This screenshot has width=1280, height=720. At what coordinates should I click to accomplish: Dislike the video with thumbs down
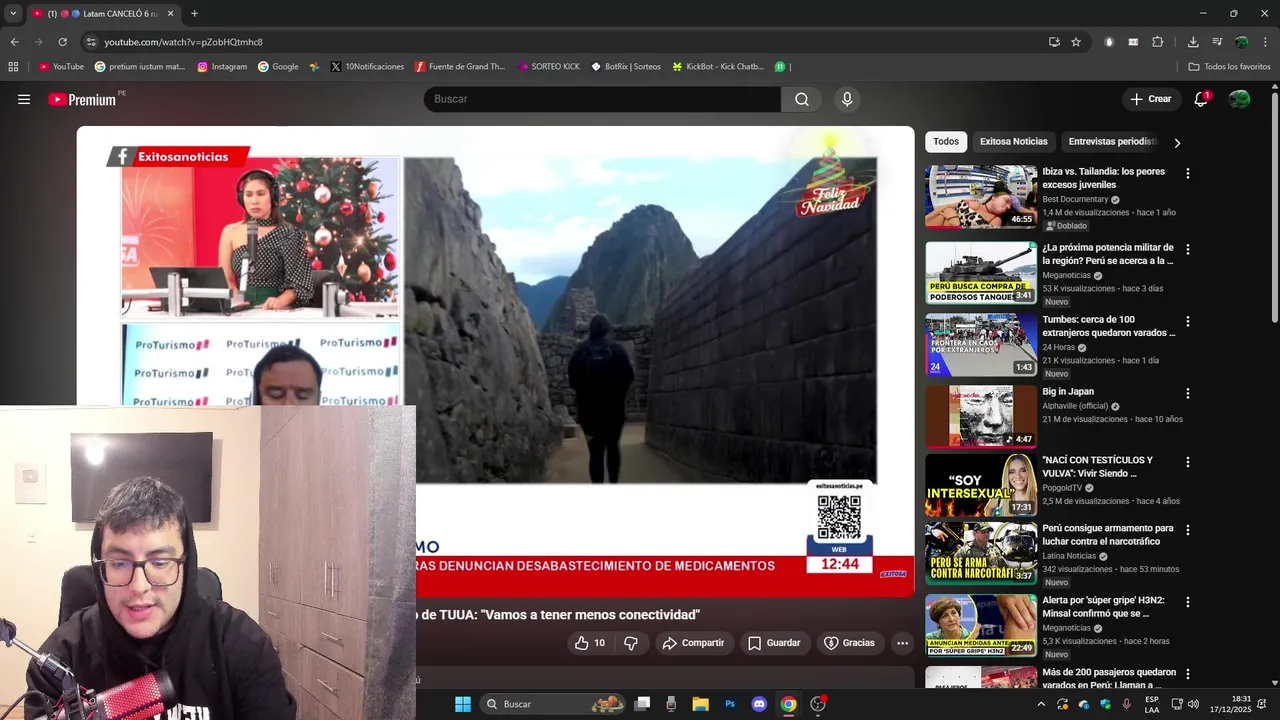(631, 643)
